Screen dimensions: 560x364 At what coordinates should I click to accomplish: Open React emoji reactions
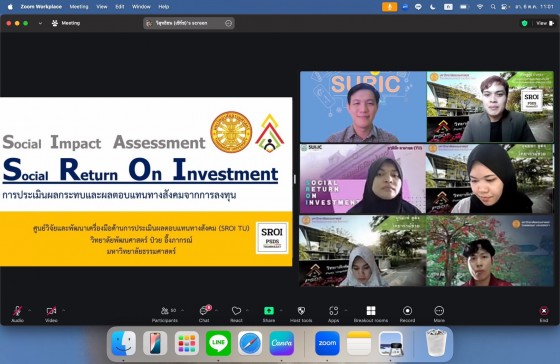coord(236,314)
